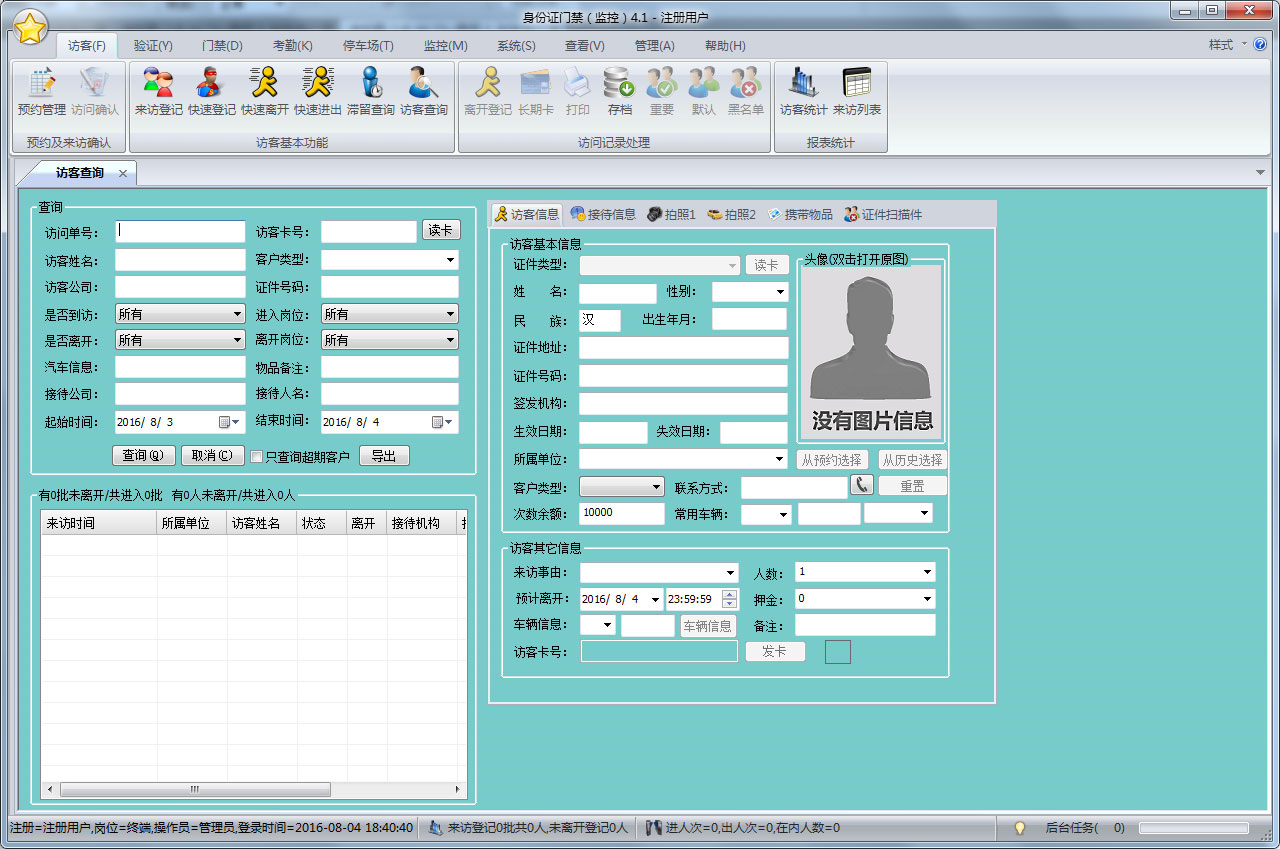The height and width of the screenshot is (849, 1280).
Task: Click the 访问确认 ribbon icon
Action: [95, 92]
